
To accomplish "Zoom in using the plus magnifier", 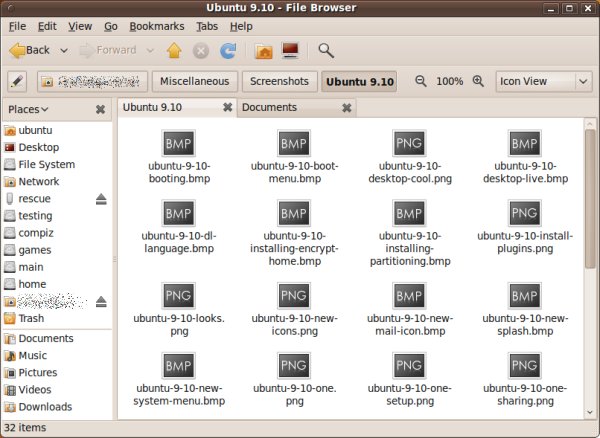I will tap(479, 81).
